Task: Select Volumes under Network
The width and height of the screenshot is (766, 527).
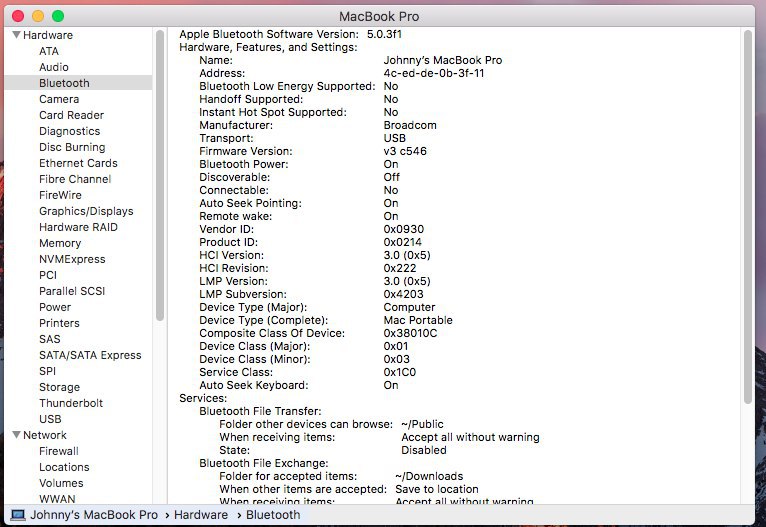Action: (x=61, y=483)
